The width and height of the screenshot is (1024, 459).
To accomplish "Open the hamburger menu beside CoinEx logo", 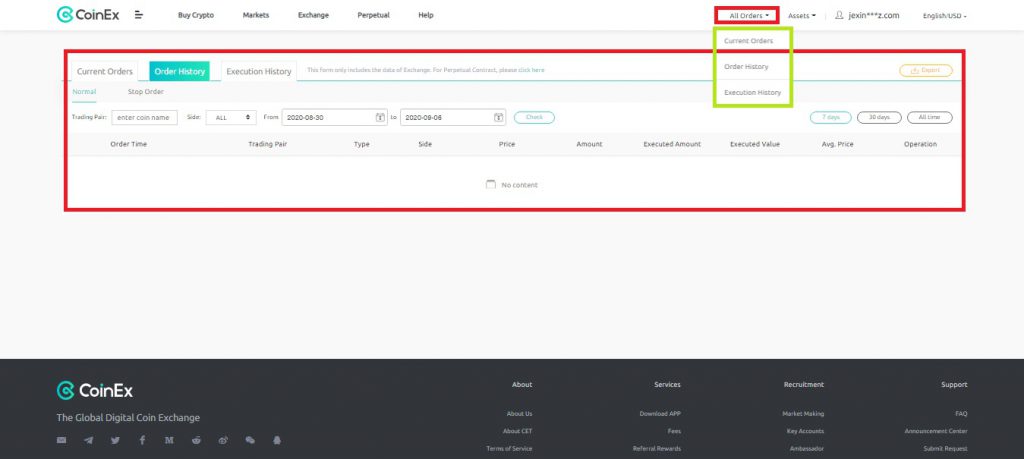I will (138, 14).
